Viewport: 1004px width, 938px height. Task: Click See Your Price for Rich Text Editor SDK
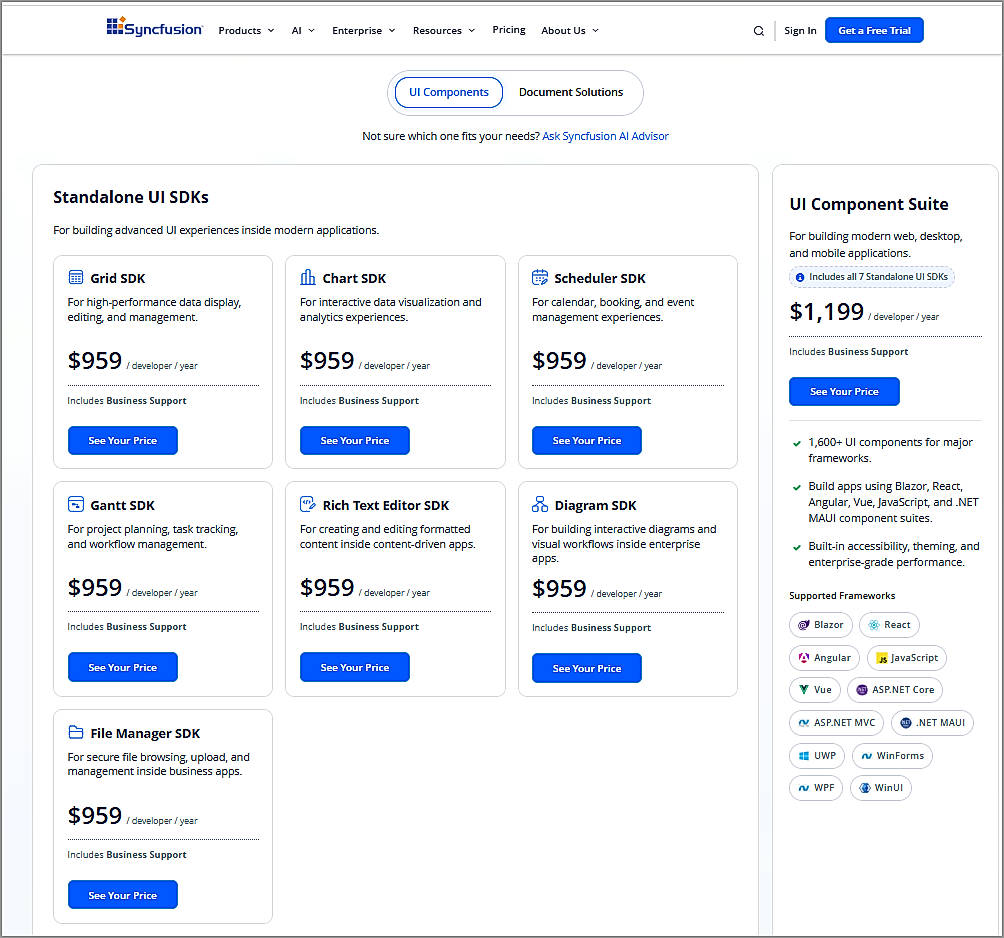355,667
